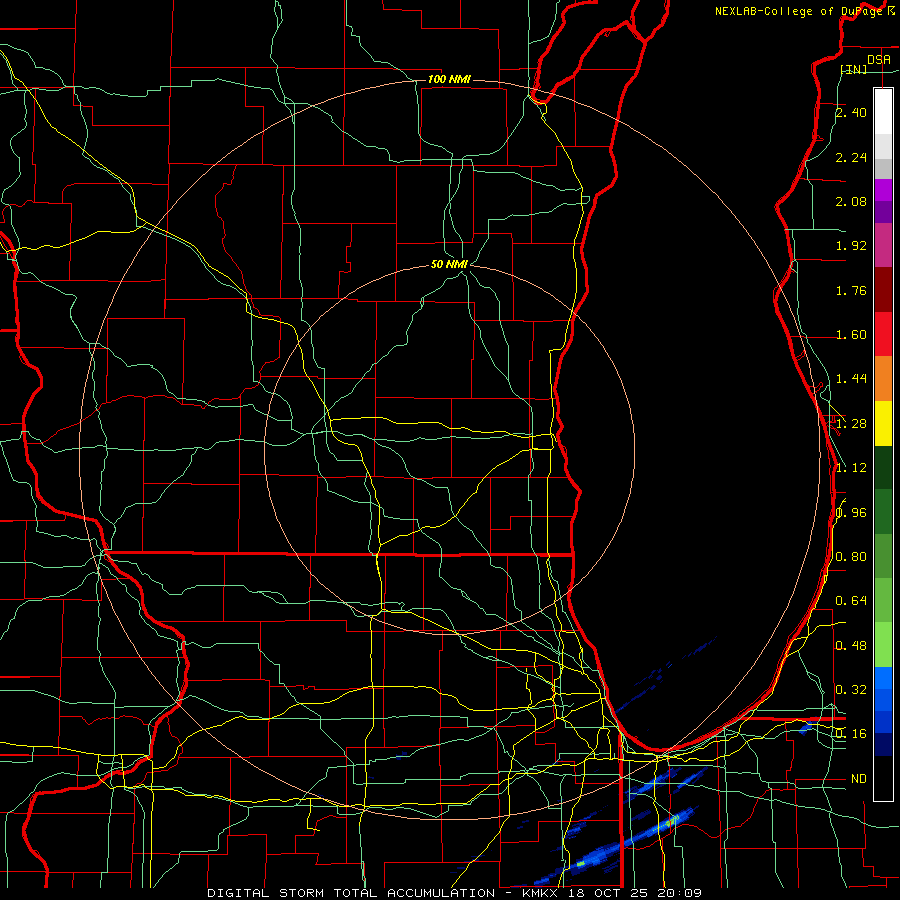Pick the medium green swatch beside 0.80
The height and width of the screenshot is (900, 900).
click(x=883, y=556)
